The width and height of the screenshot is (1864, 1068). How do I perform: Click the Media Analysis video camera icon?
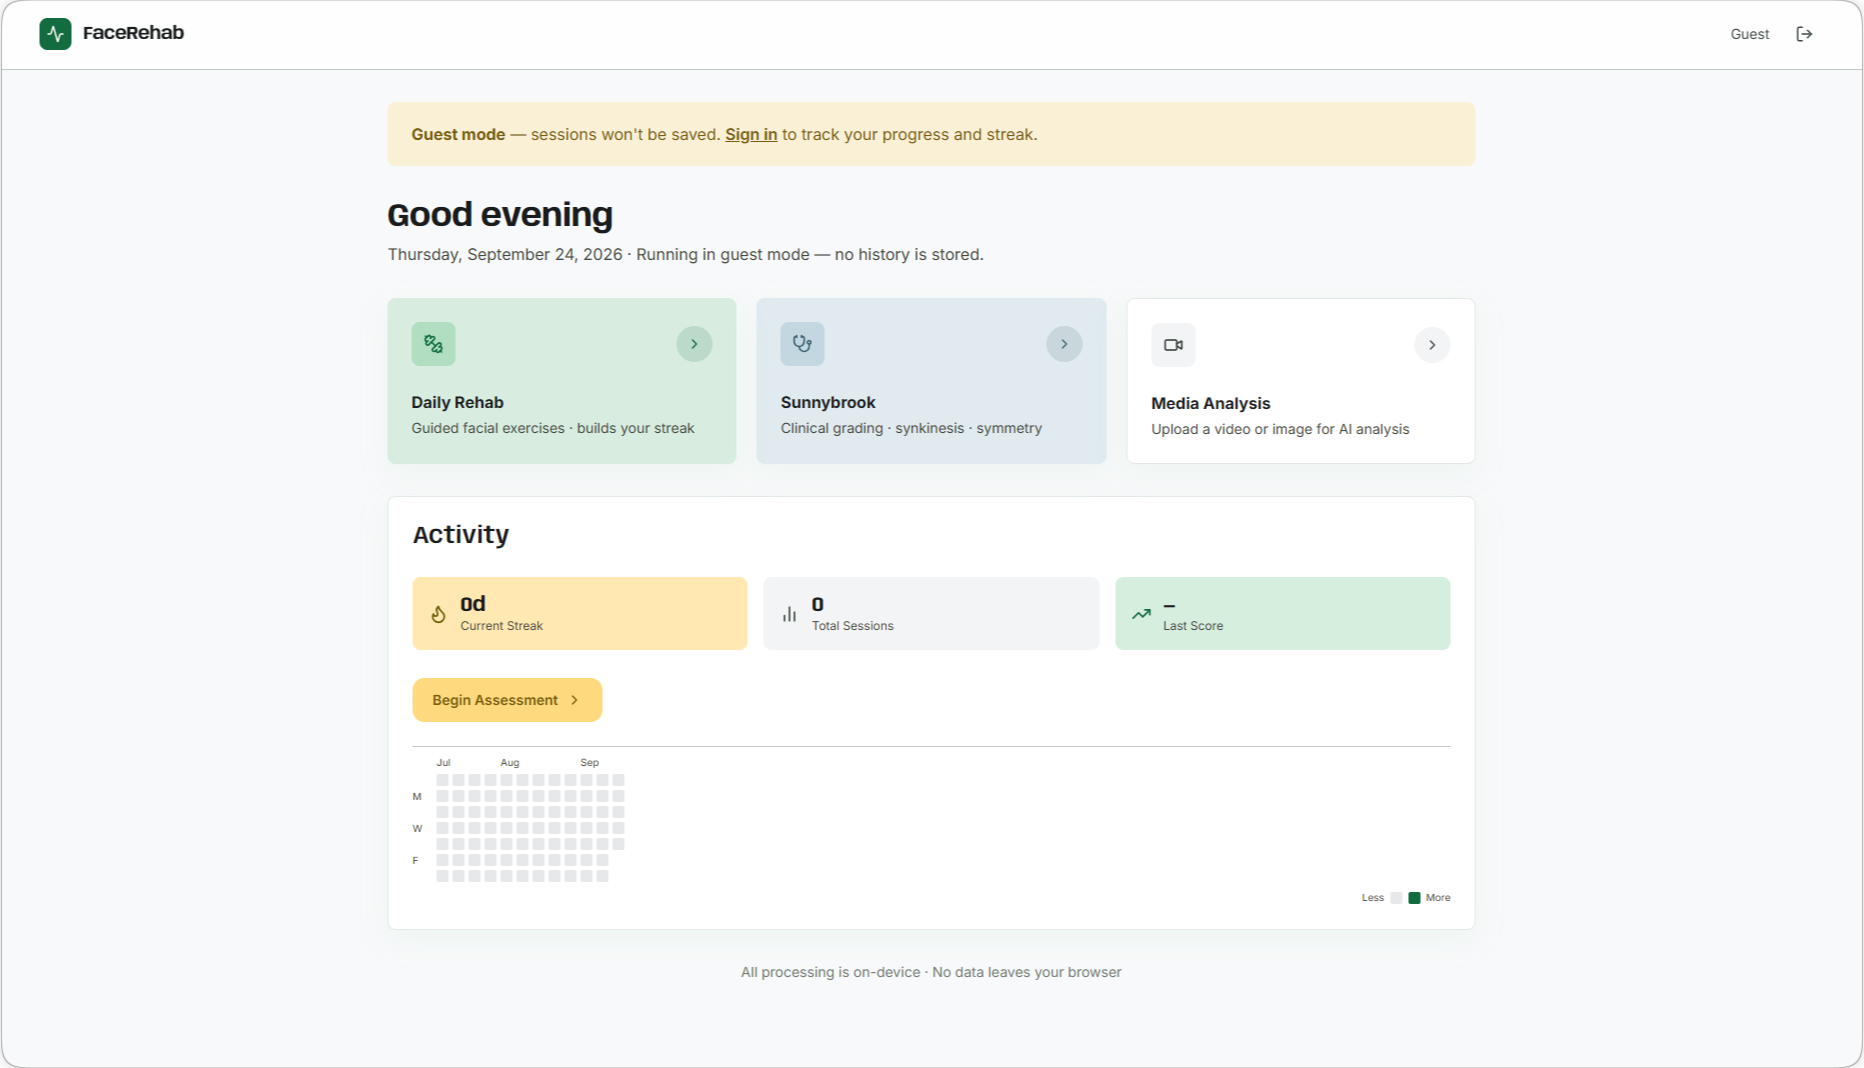tap(1173, 345)
